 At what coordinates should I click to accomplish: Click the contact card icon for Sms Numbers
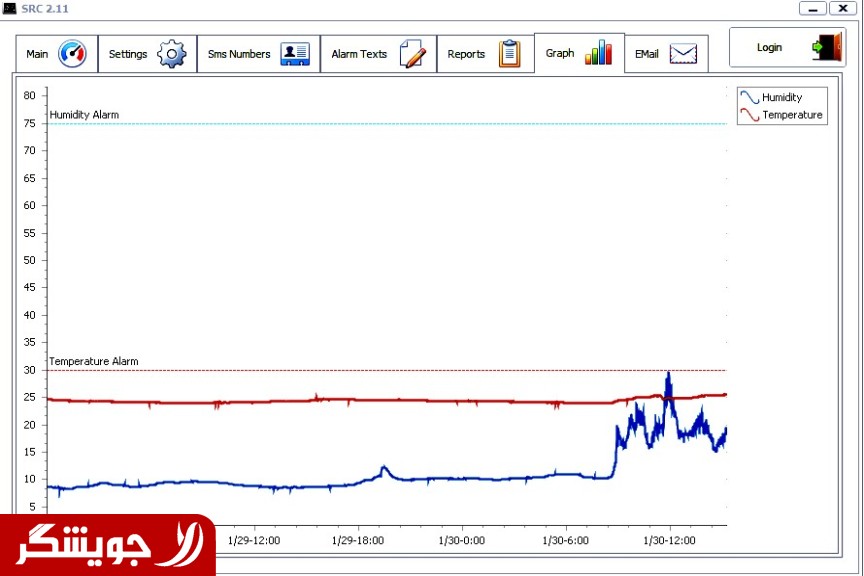tap(295, 54)
